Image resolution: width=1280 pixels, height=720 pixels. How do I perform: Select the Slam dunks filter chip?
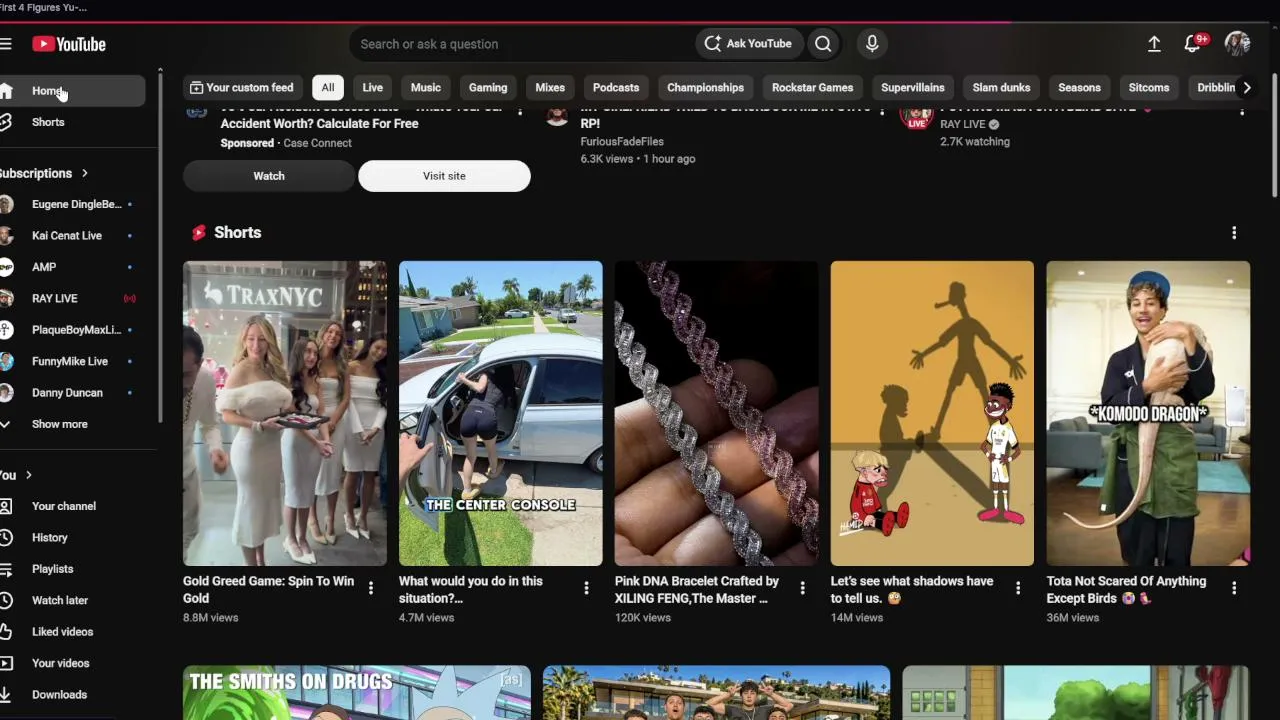tap(1001, 88)
